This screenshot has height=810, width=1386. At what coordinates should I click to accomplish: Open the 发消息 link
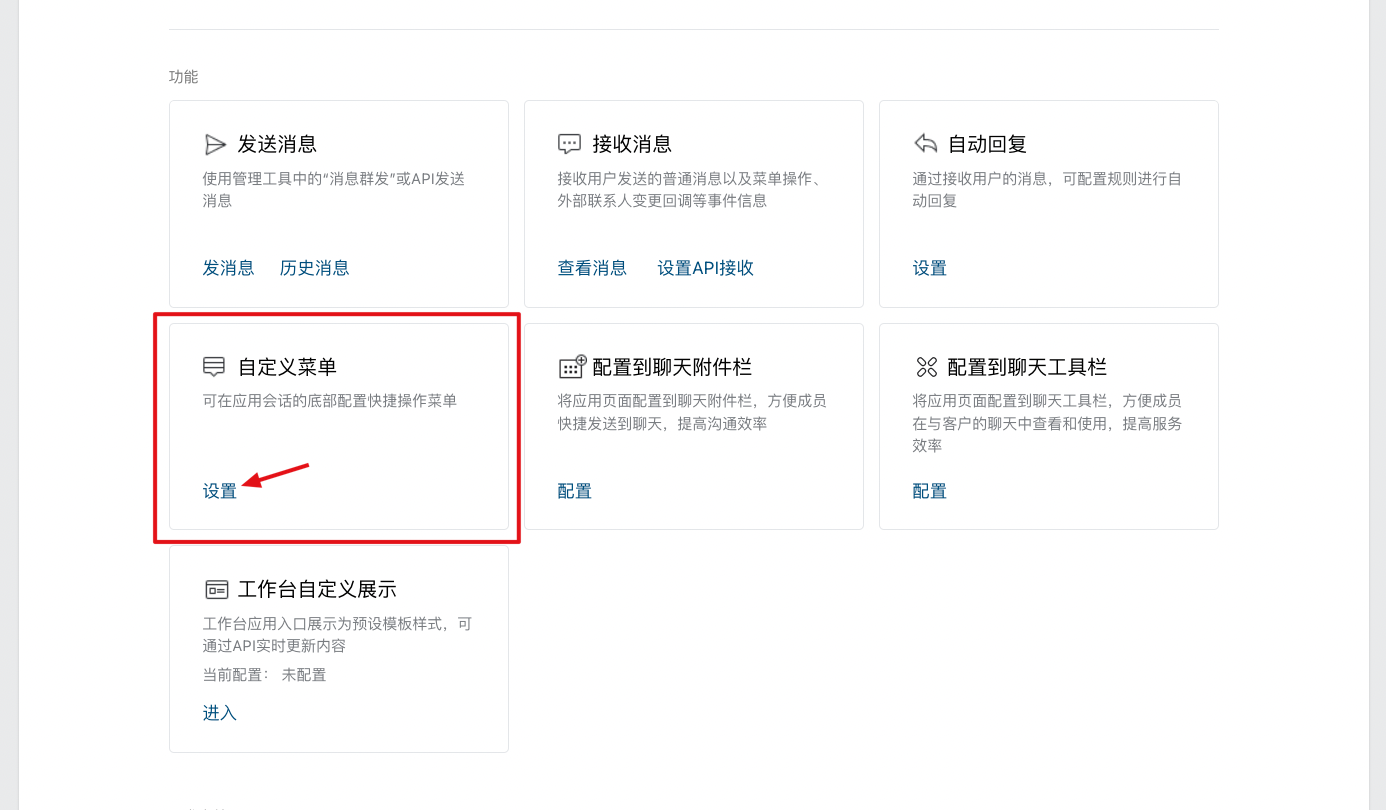(x=228, y=268)
